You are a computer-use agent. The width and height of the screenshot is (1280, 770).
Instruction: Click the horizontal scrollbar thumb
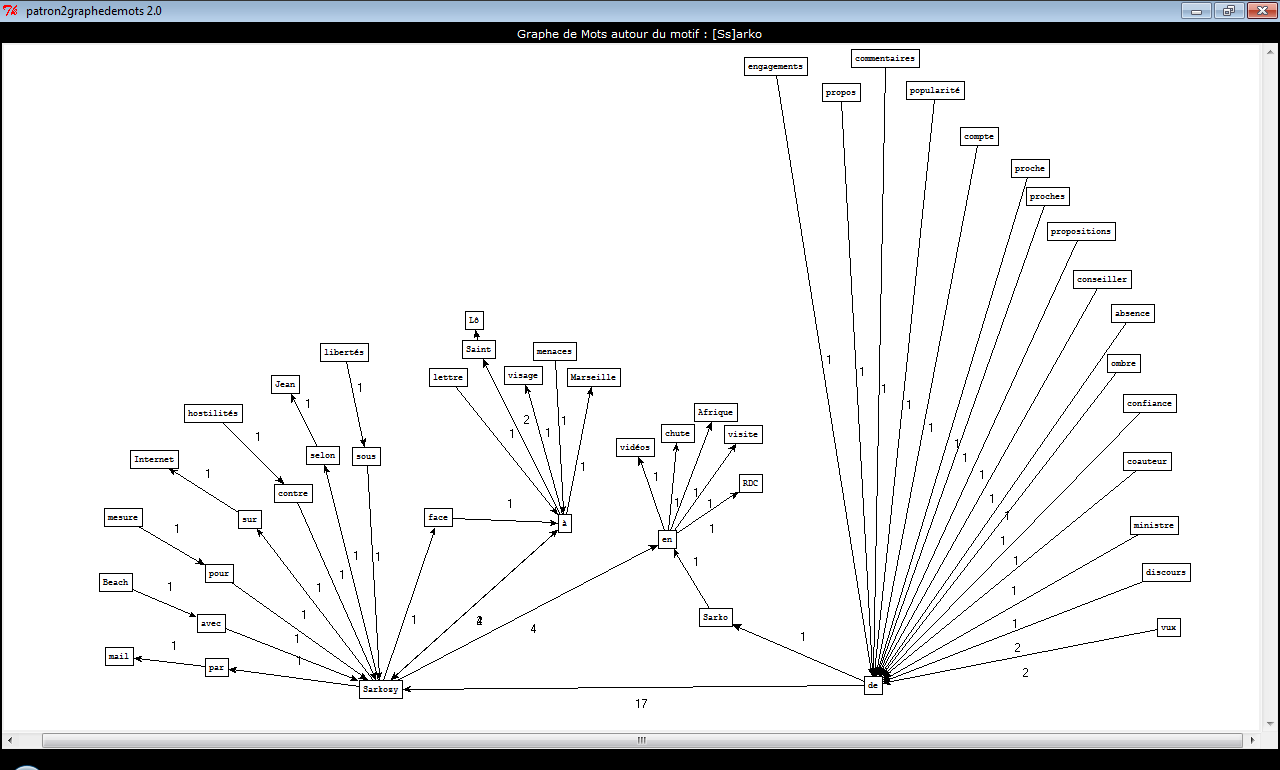click(x=642, y=740)
